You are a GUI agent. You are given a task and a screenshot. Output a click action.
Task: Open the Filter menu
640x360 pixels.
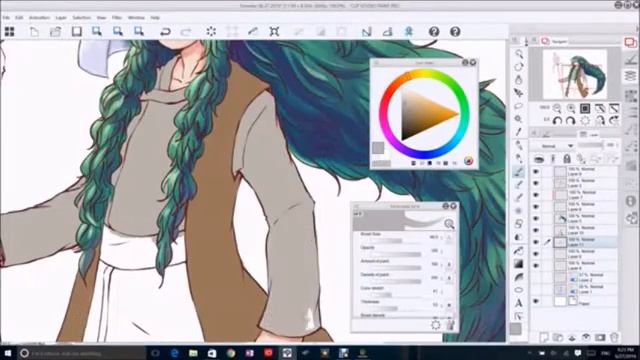pos(117,18)
